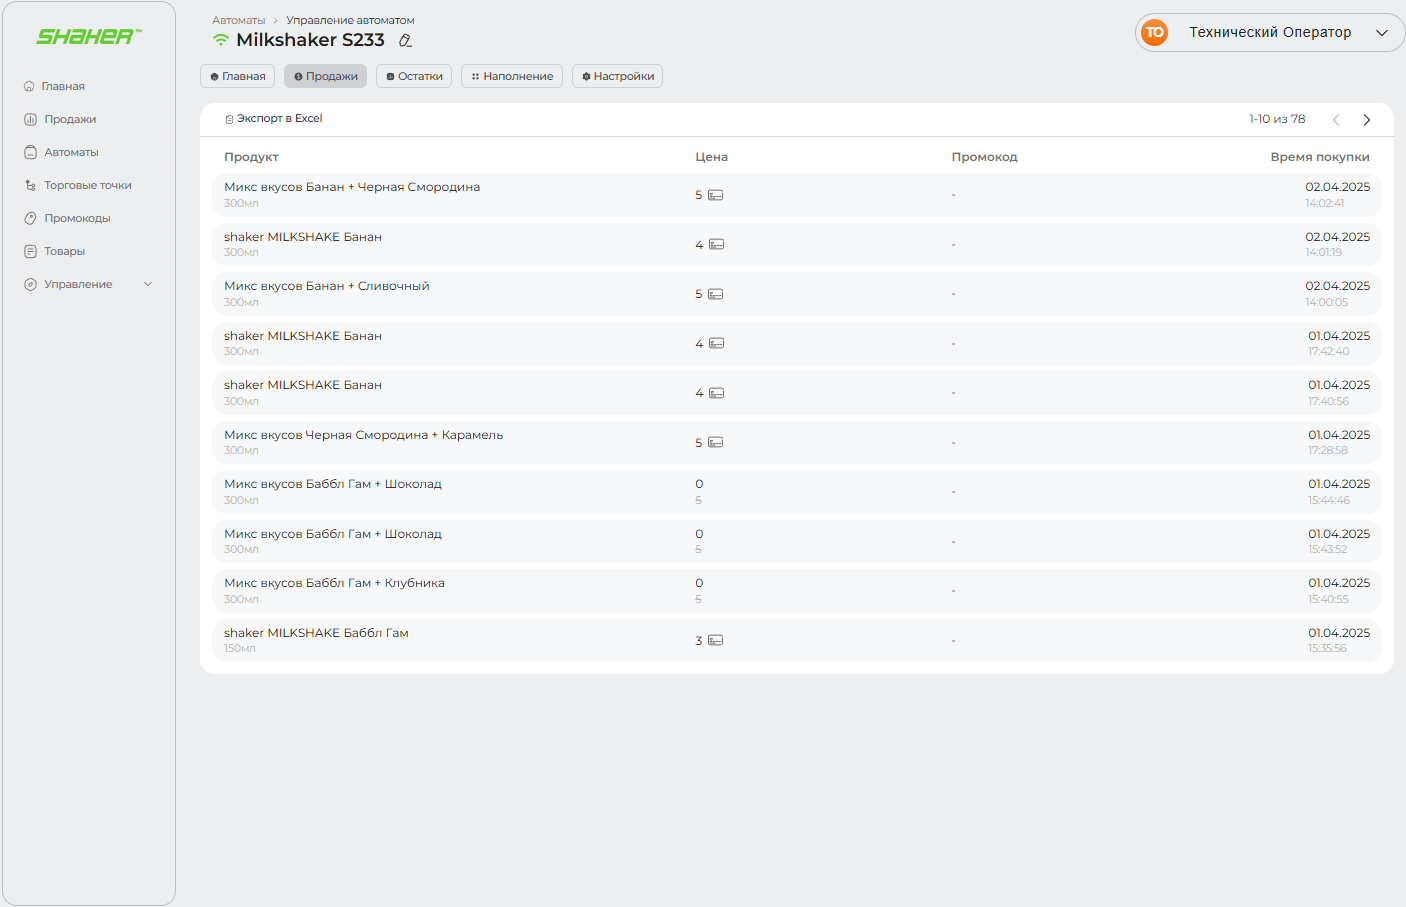
Task: Open Торговые точки in sidebar
Action: tap(87, 186)
